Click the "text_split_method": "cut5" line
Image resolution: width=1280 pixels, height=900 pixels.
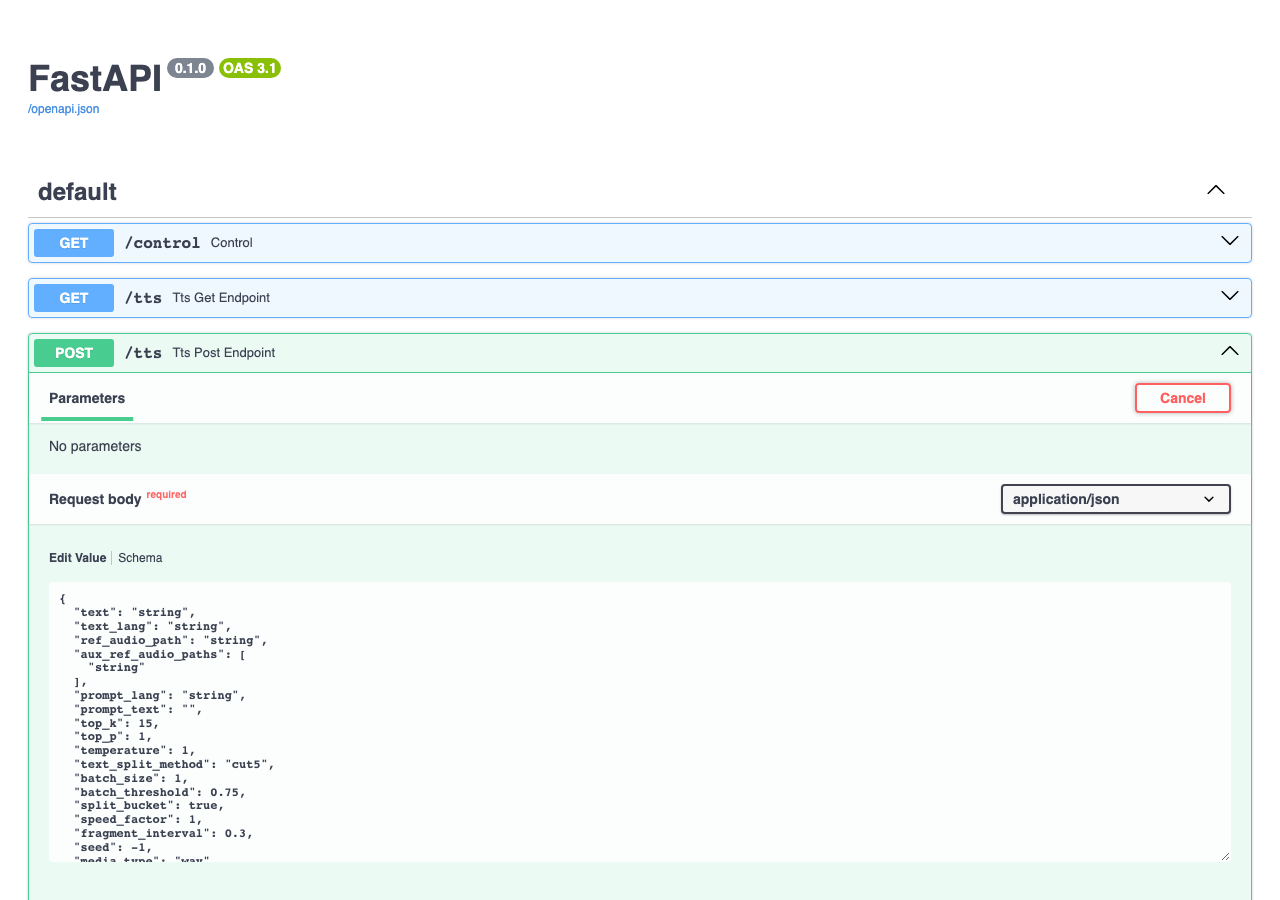[x=174, y=764]
